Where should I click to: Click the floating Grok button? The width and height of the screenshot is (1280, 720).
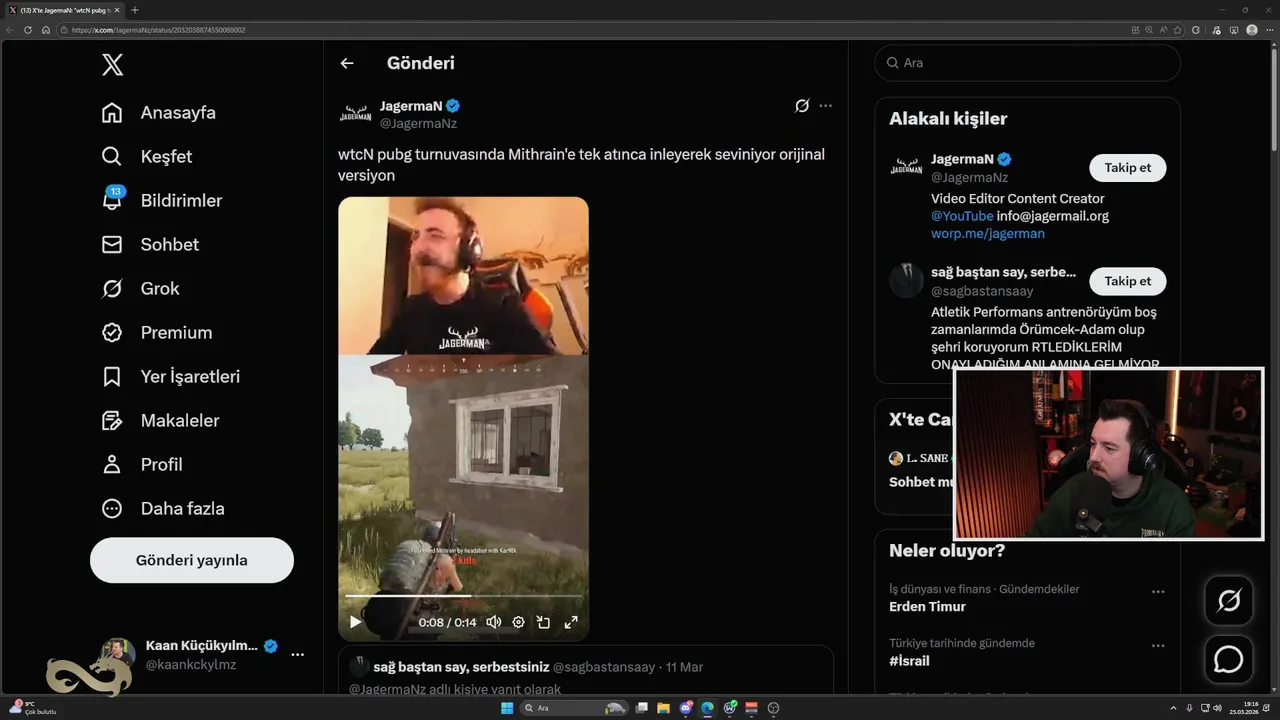pos(1228,601)
